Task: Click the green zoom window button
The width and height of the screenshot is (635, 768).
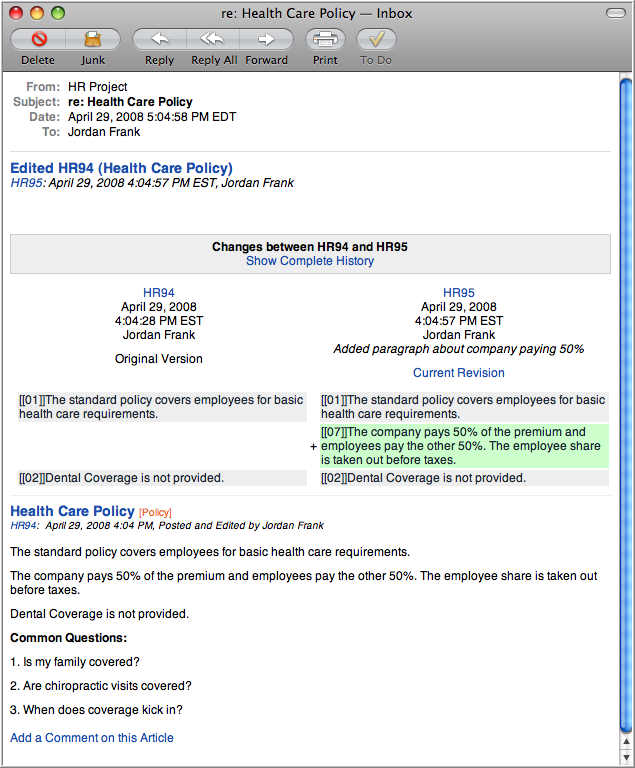Action: point(58,13)
